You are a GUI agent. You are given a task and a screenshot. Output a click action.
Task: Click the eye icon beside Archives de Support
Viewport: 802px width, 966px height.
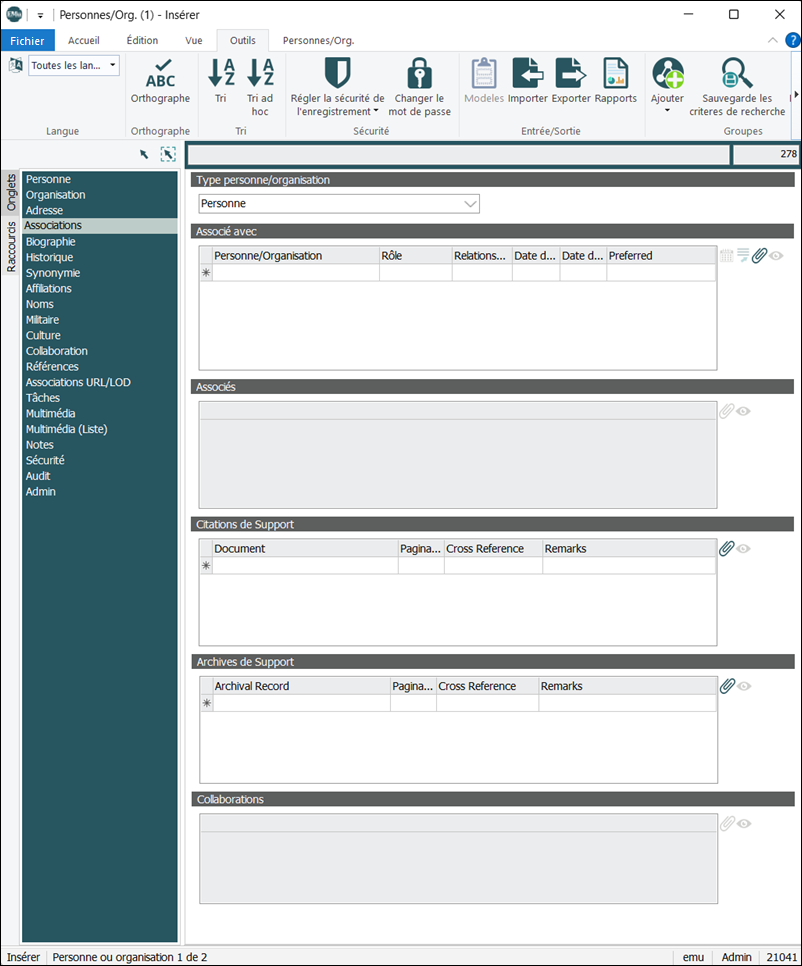point(744,686)
